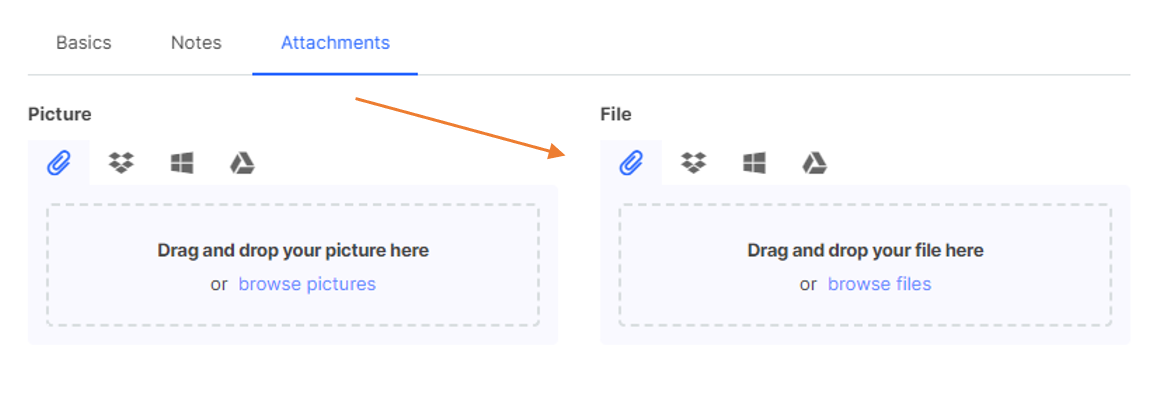Viewport: 1166px width, 404px height.
Task: Follow the browse pictures link
Action: 307,284
